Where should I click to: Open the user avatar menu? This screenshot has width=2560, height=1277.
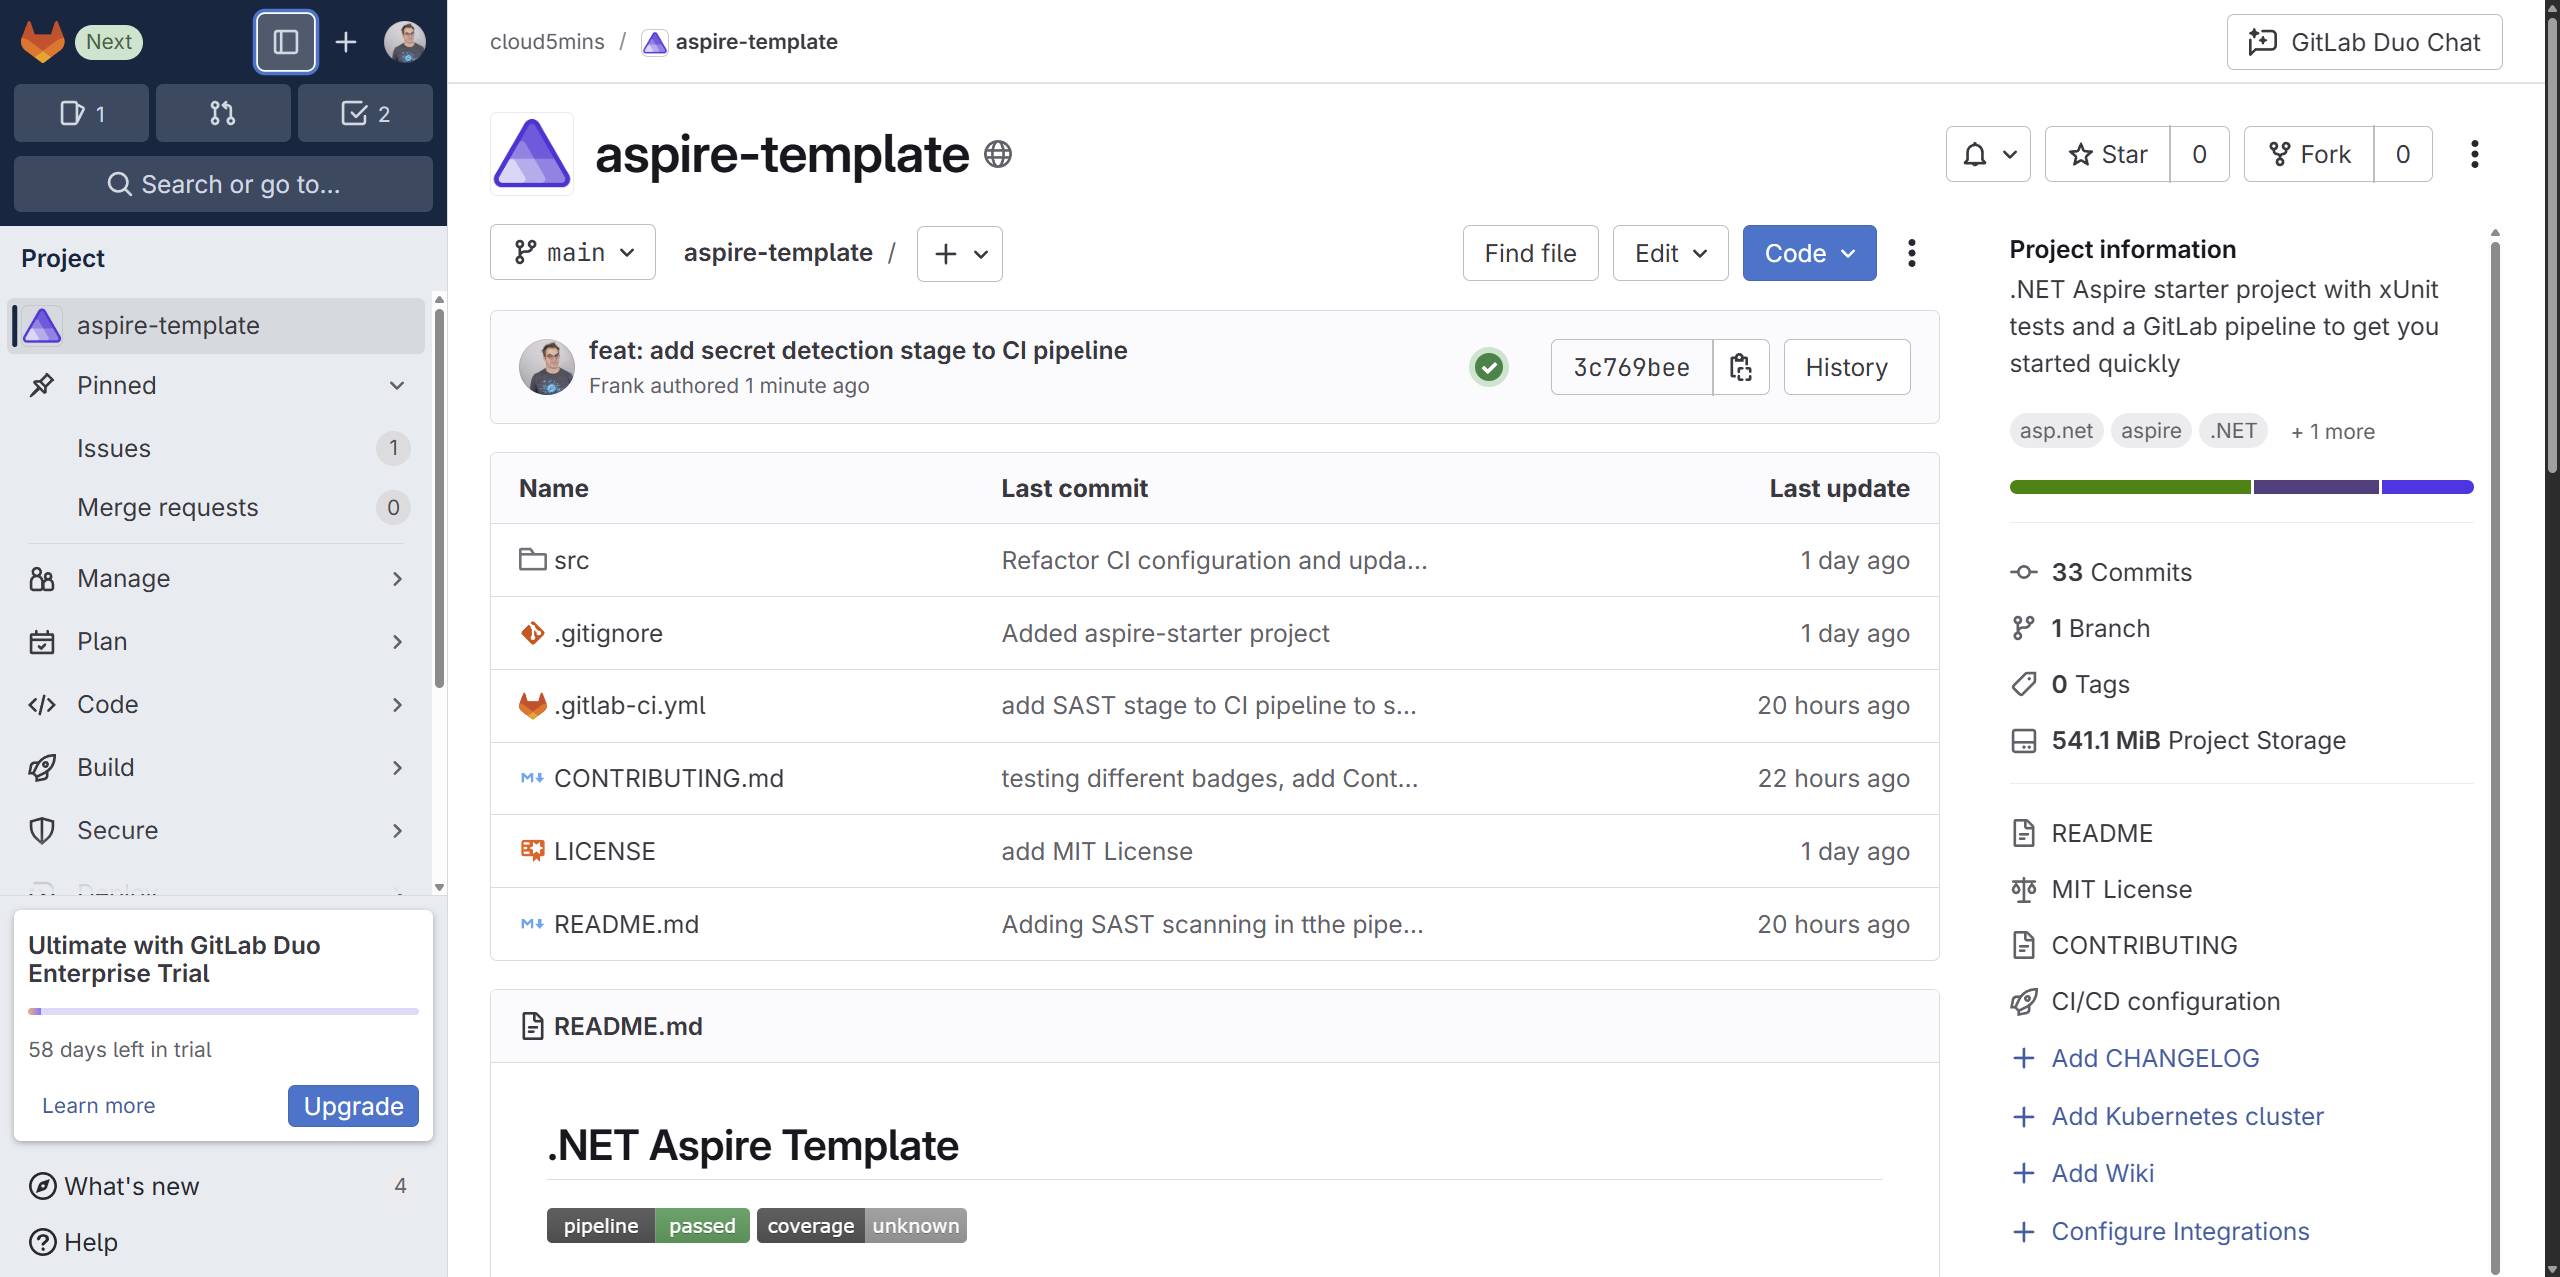(x=405, y=42)
